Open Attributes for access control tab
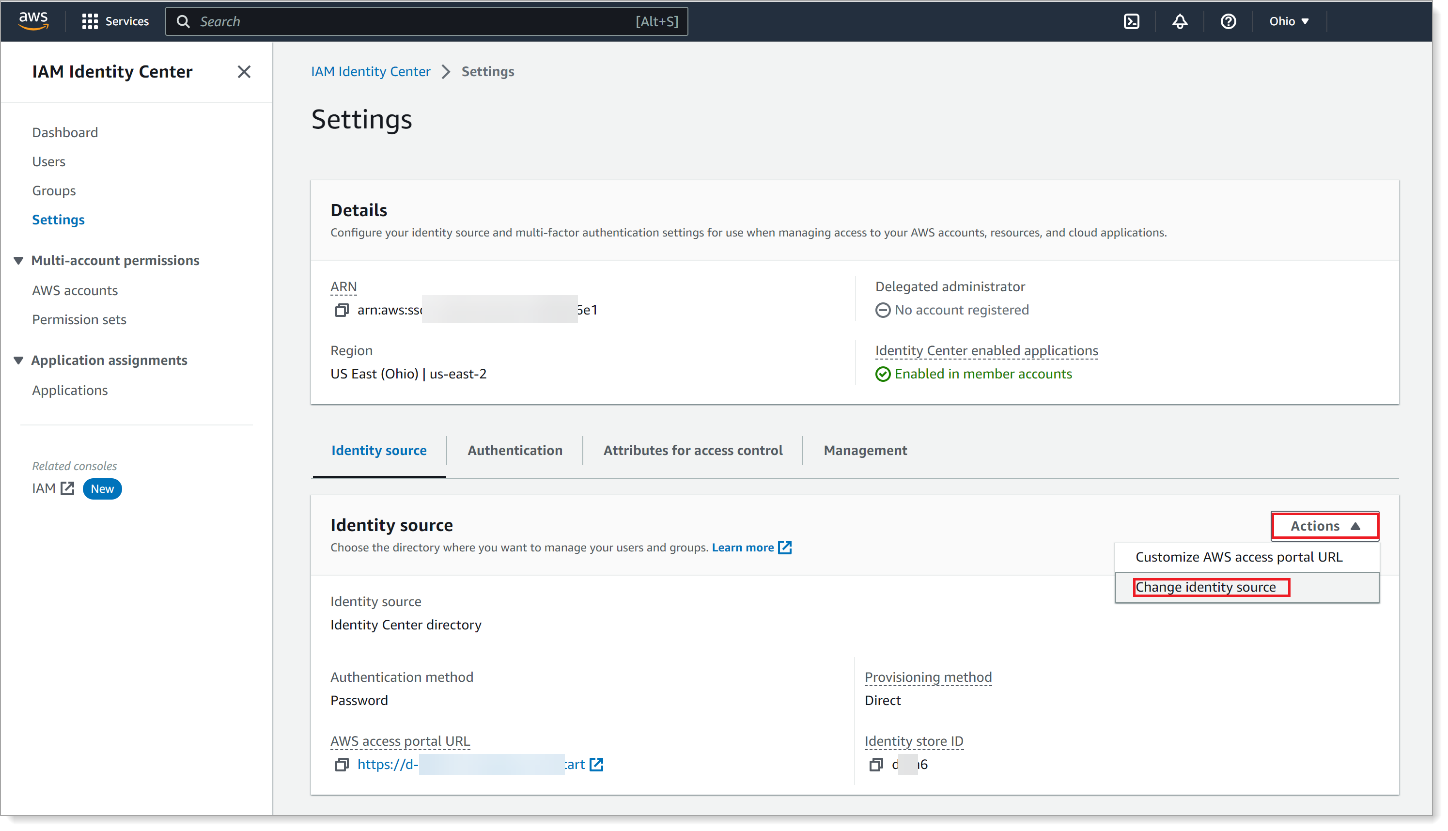Screen dimensions: 1448x831 (693, 450)
